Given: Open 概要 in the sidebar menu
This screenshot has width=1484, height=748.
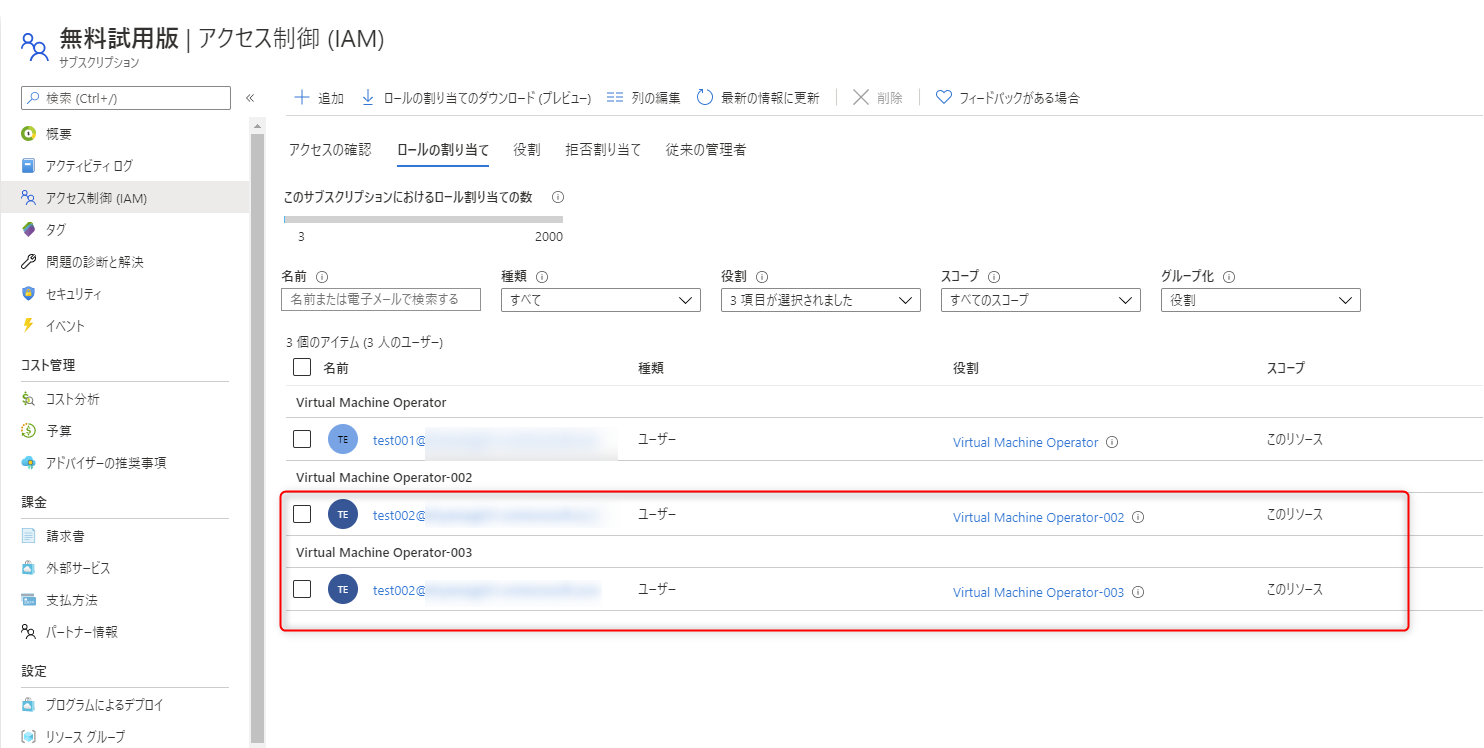Looking at the screenshot, I should coord(59,134).
